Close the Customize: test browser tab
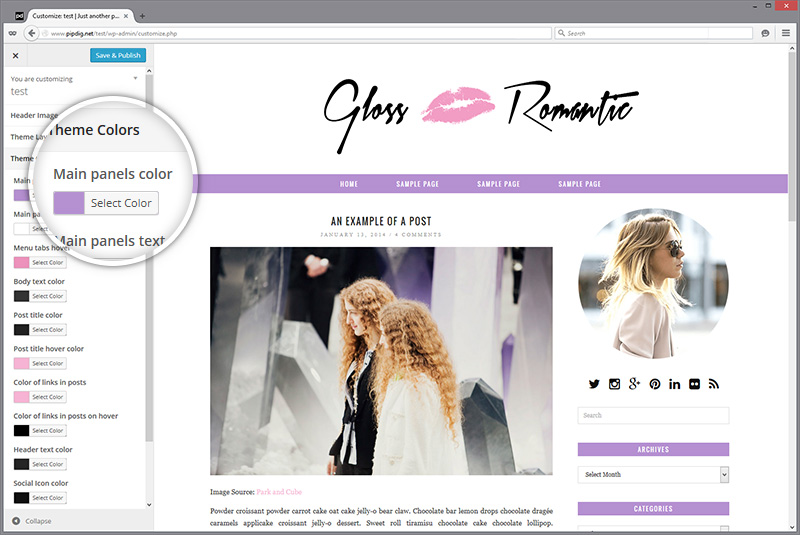The image size is (800, 535). tap(126, 16)
